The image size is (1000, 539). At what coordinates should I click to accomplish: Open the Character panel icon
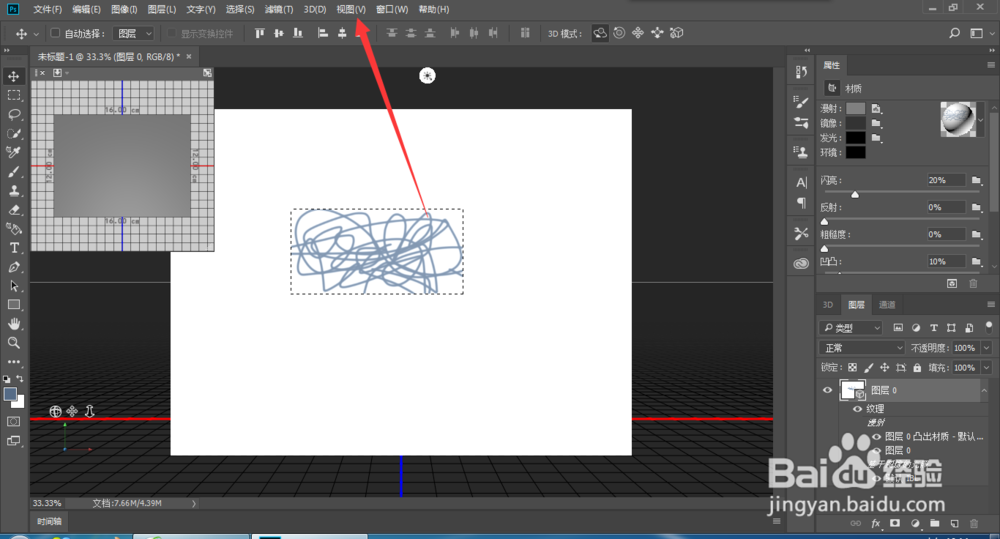click(801, 182)
